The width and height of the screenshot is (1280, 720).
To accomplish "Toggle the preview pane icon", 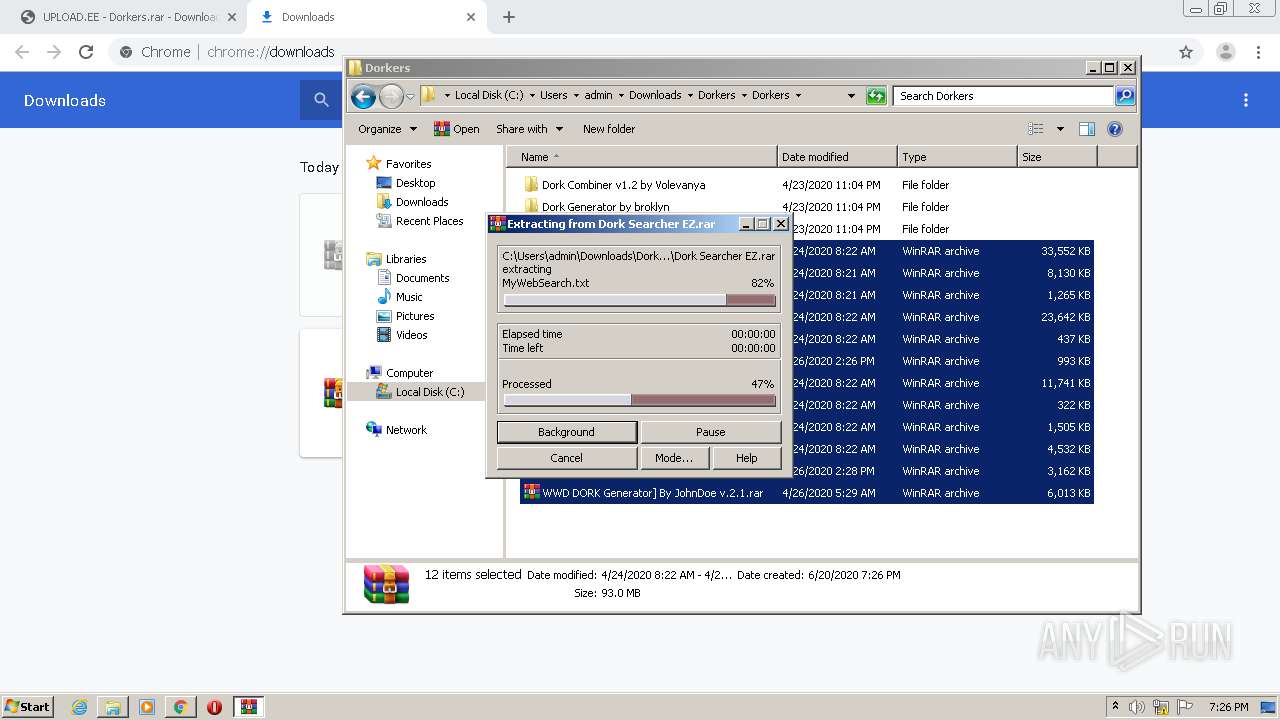I will click(x=1087, y=129).
